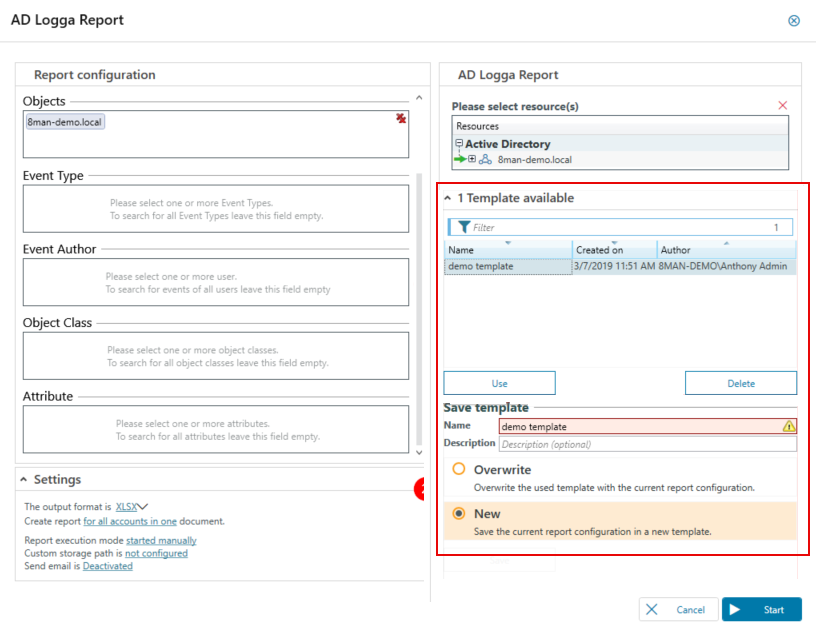The width and height of the screenshot is (816, 630).
Task: Select the New template radio option
Action: tap(459, 513)
